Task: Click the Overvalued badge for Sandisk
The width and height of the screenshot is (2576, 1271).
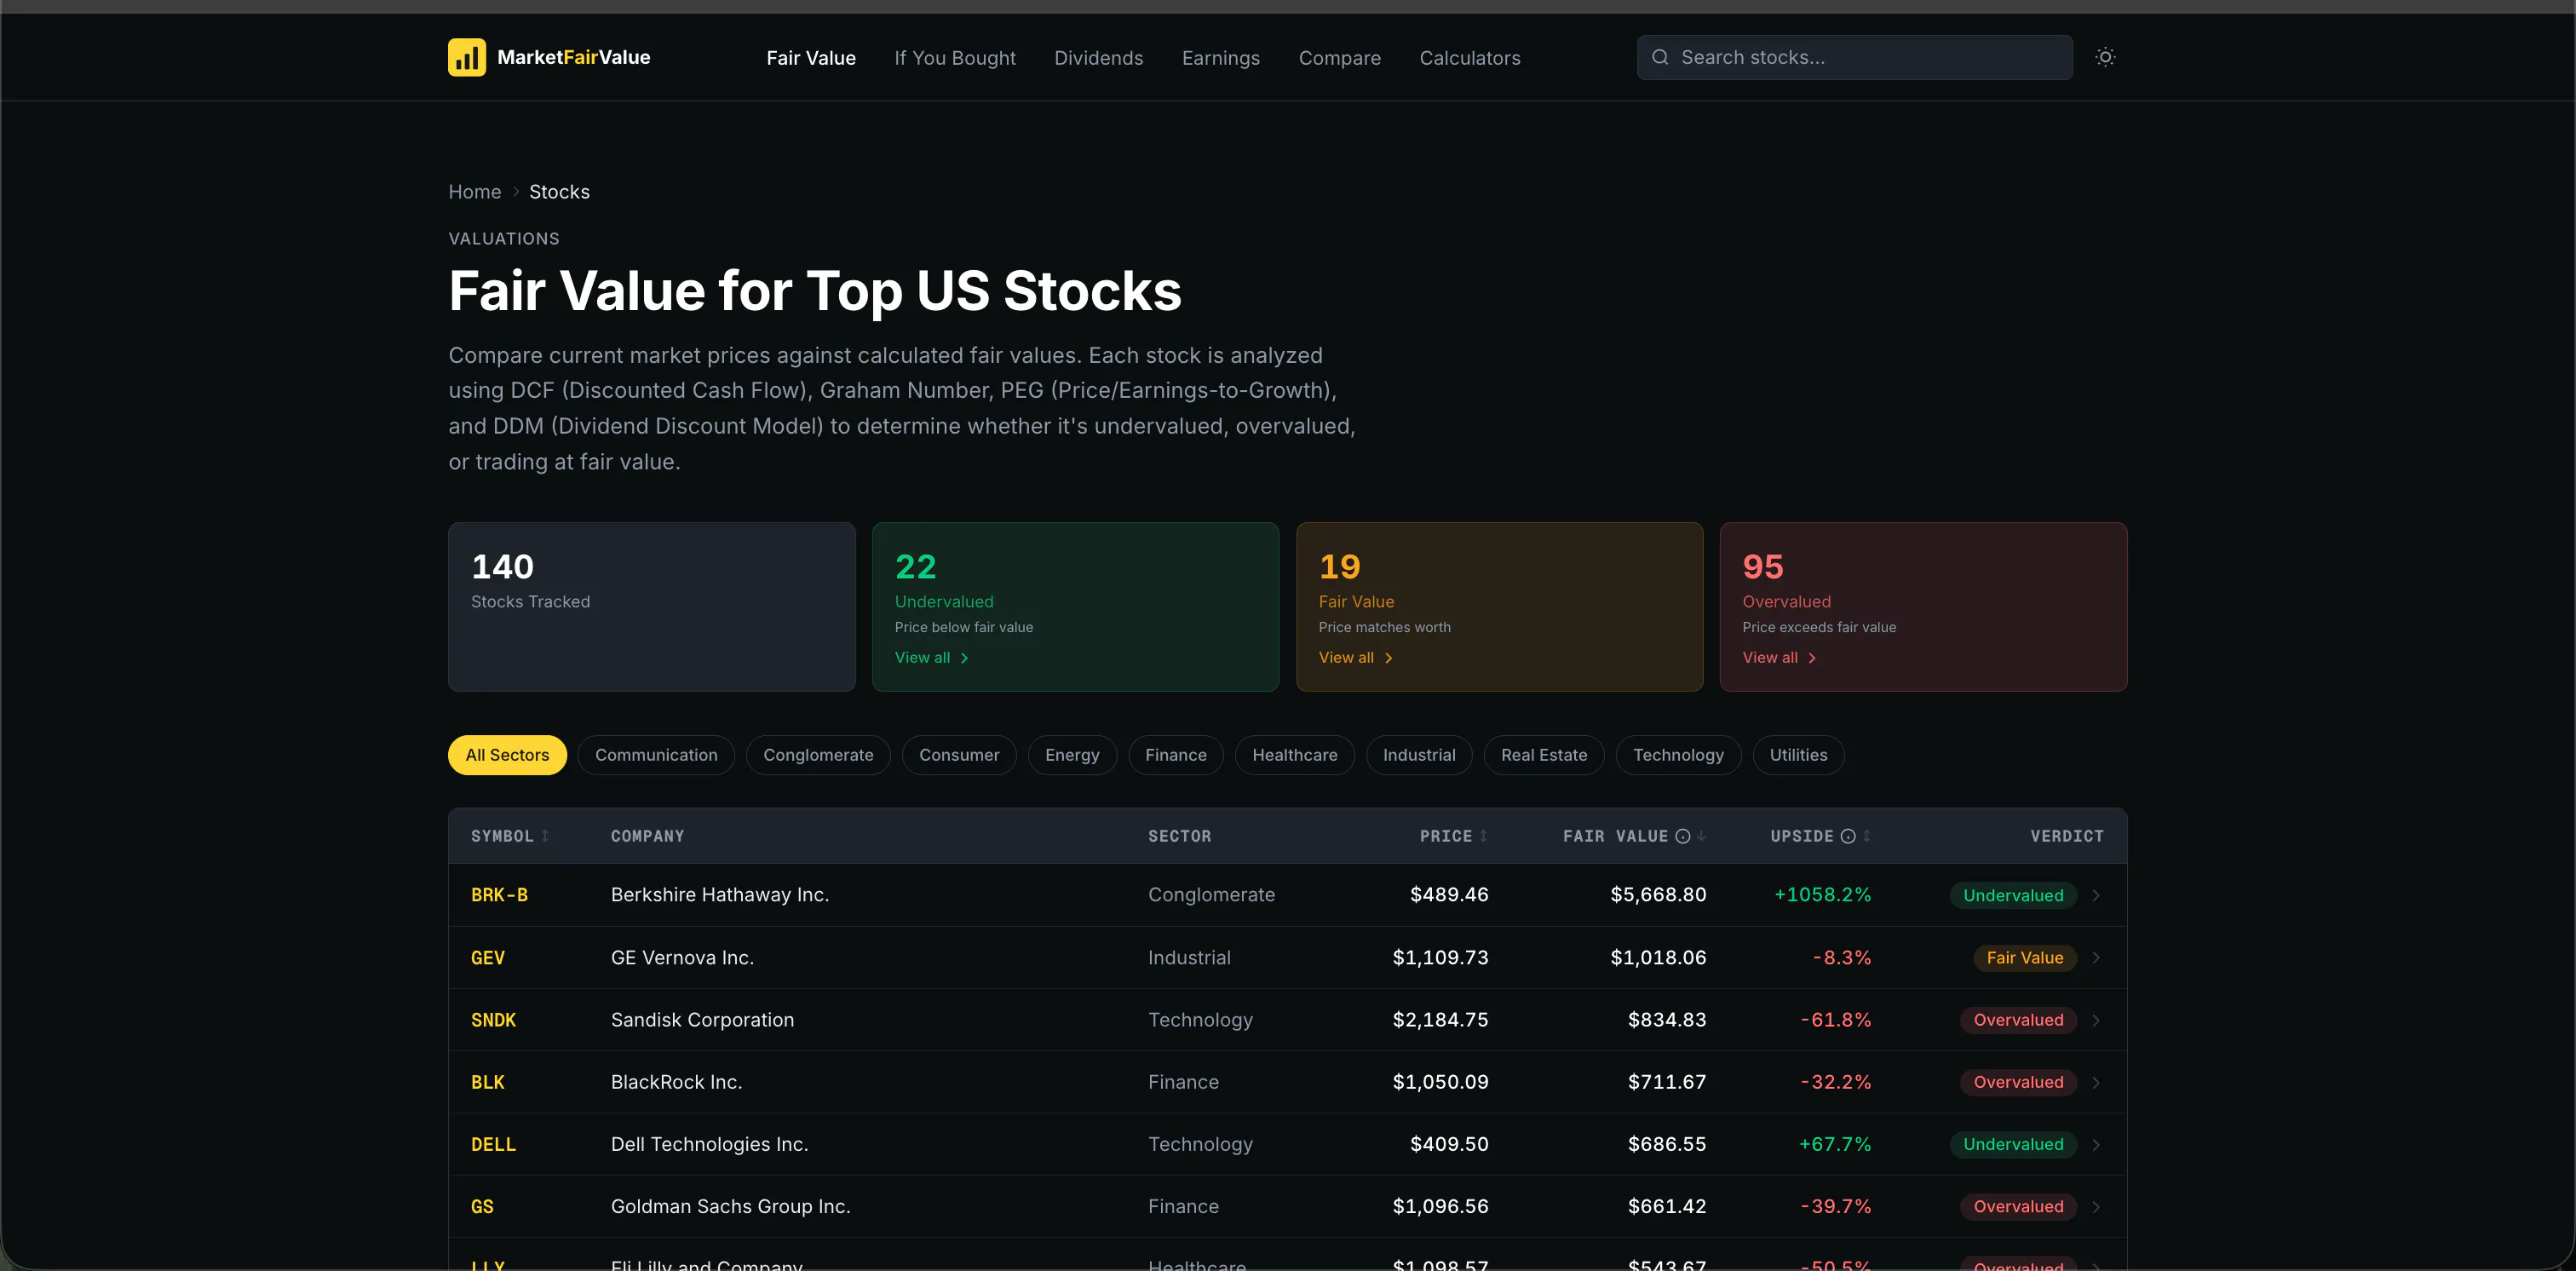Action: 2018,1020
